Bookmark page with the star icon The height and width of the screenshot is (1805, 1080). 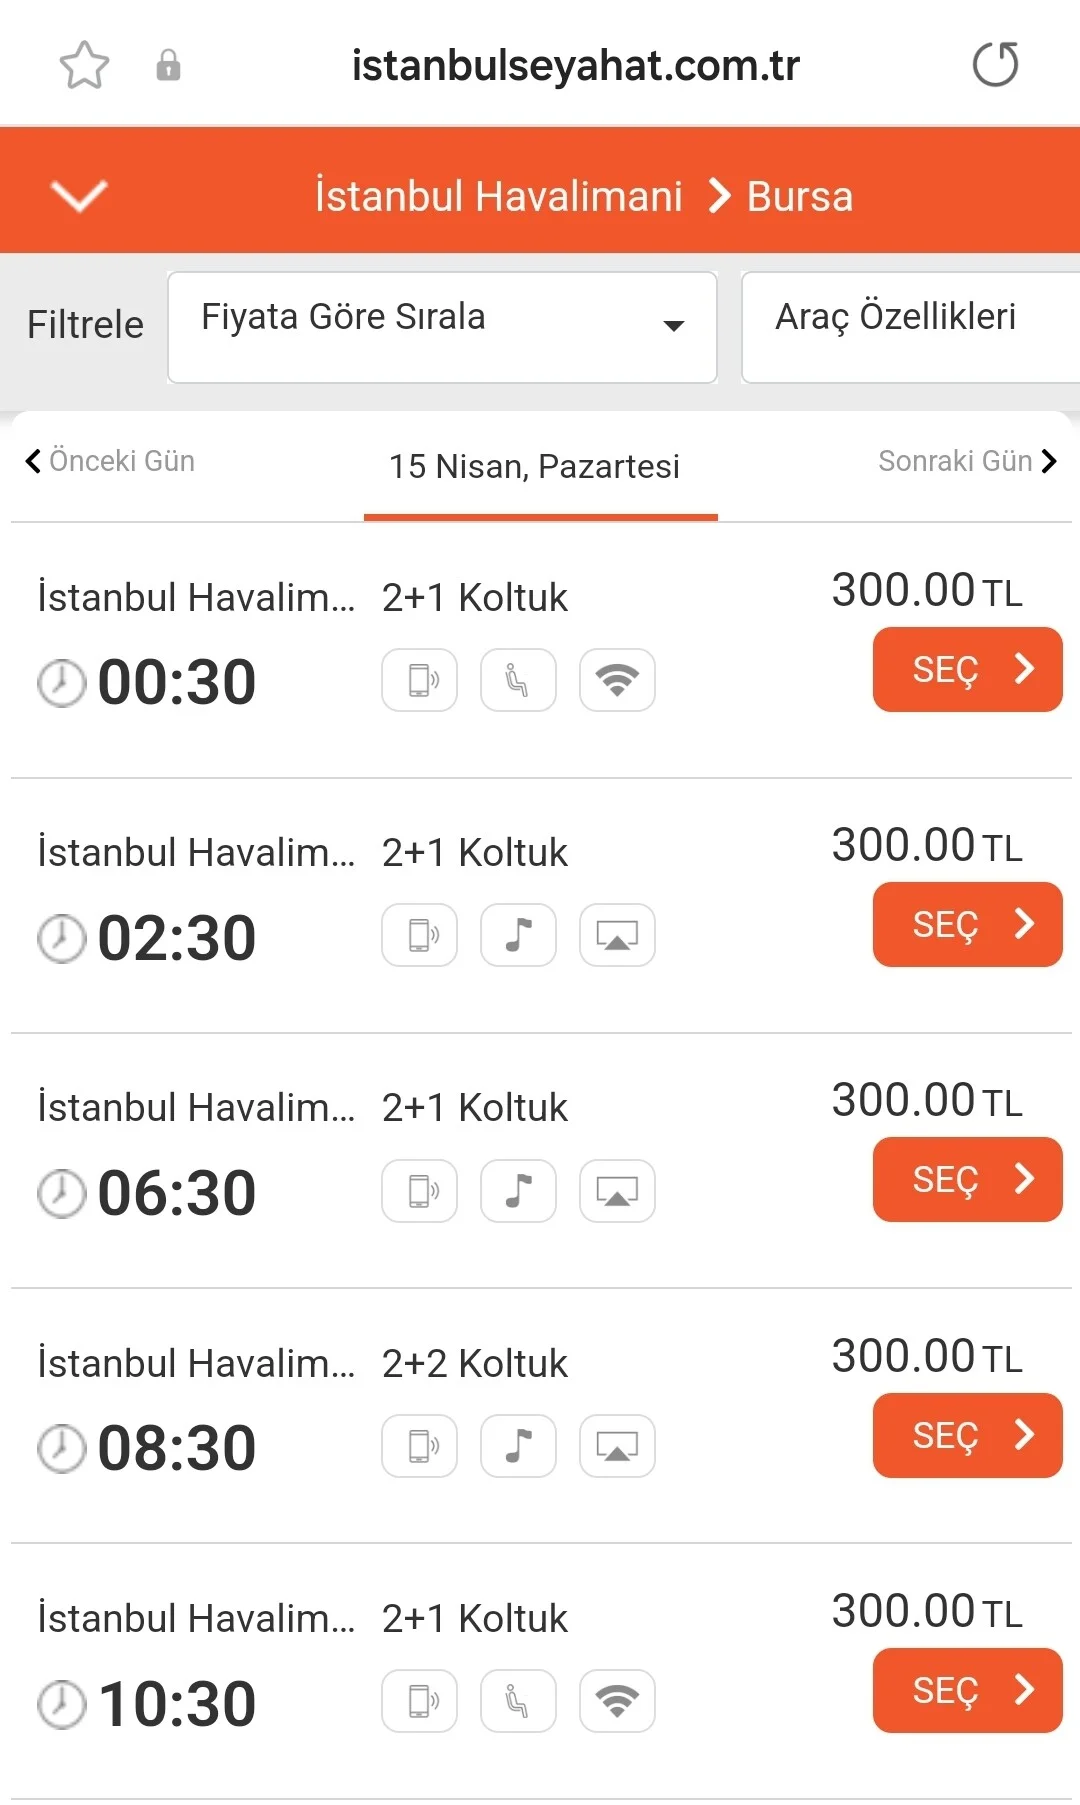pos(84,66)
